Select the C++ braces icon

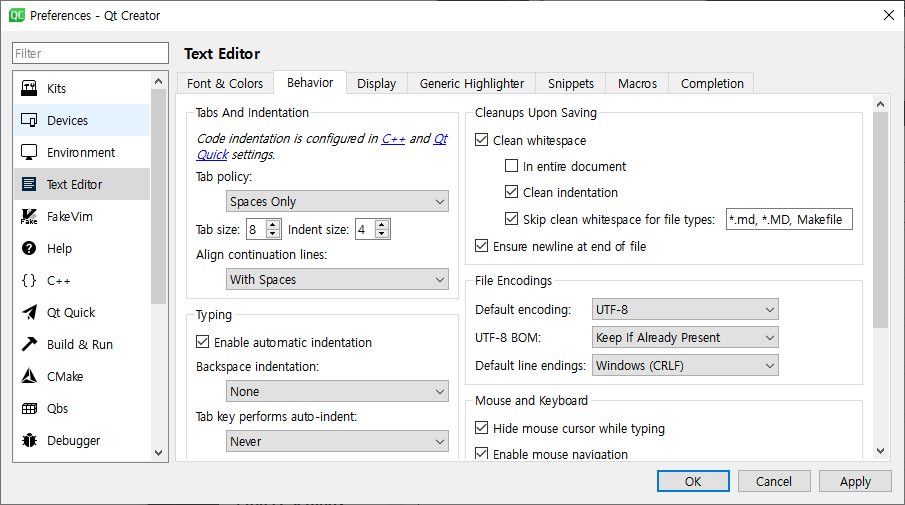click(29, 280)
